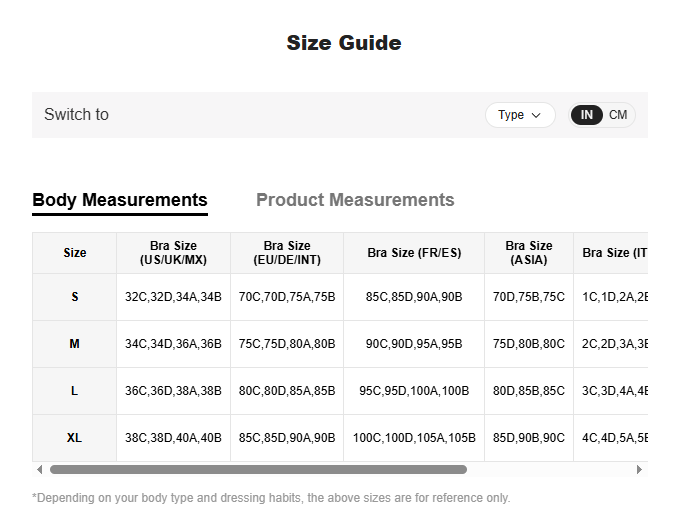The height and width of the screenshot is (519, 679).
Task: Click the XL size row label
Action: (x=74, y=438)
